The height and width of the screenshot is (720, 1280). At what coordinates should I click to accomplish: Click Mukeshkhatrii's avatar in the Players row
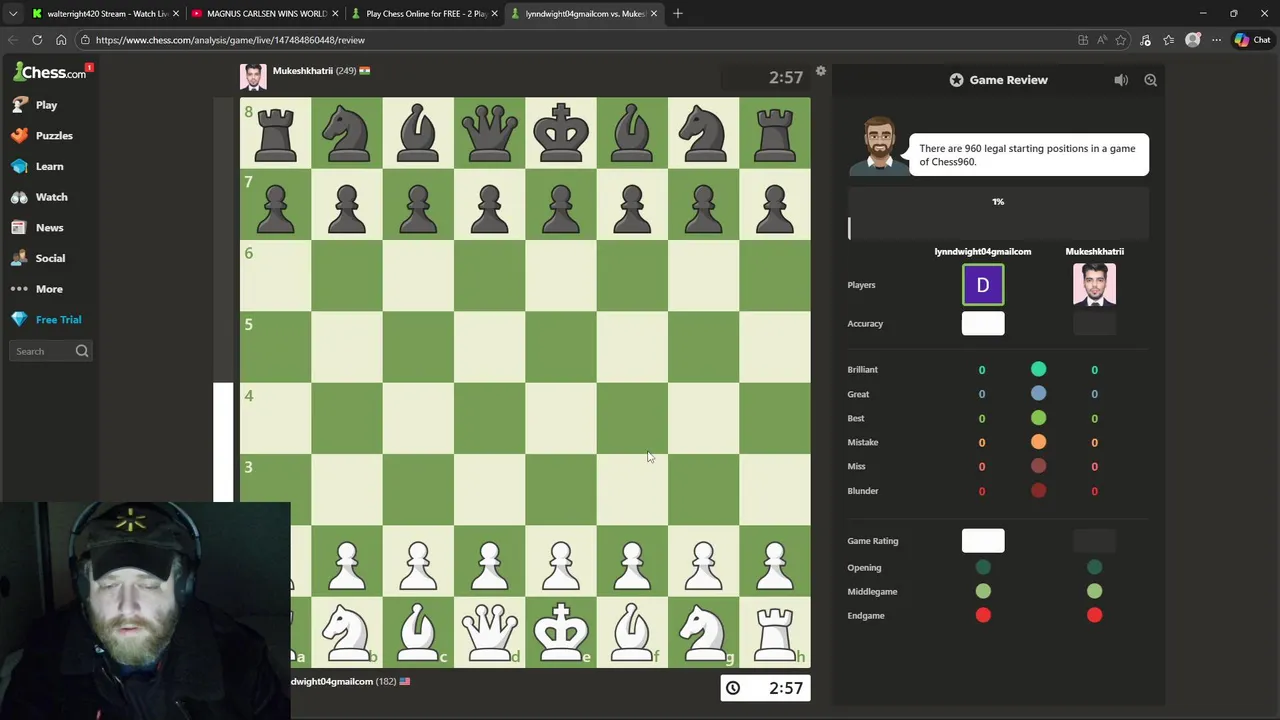1094,285
